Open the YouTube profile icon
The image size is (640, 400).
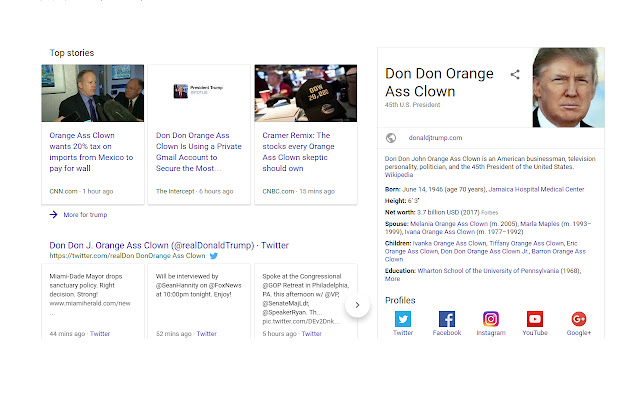535,319
